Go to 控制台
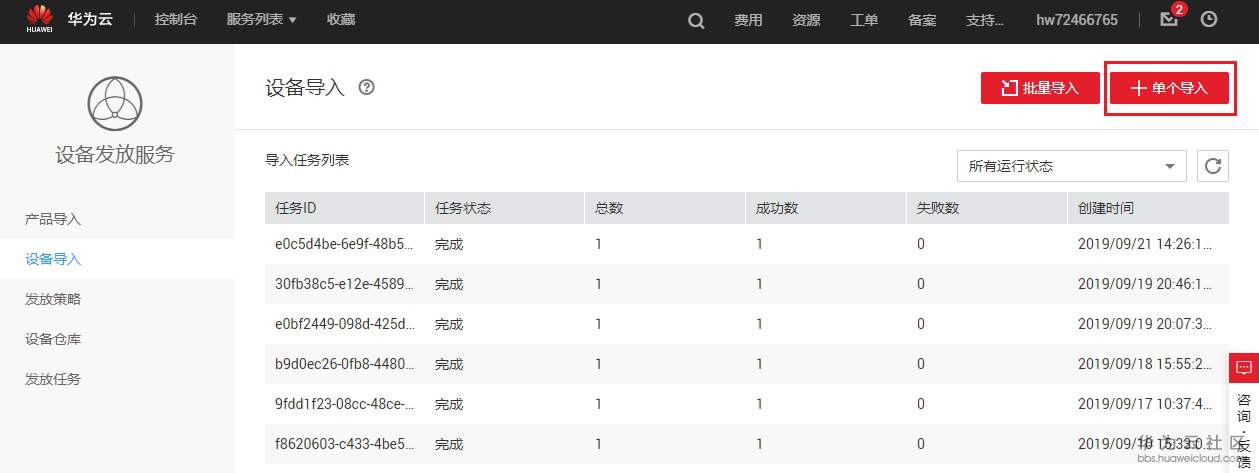This screenshot has width=1259, height=473. pyautogui.click(x=175, y=20)
